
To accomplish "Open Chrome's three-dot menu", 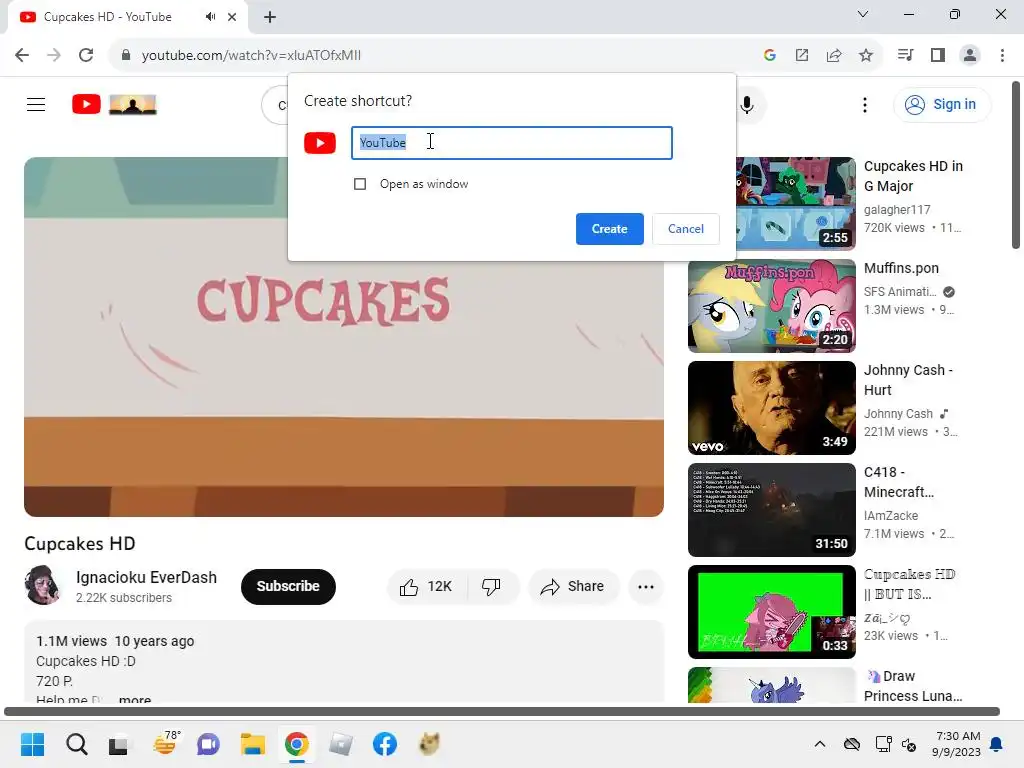I will point(1002,56).
